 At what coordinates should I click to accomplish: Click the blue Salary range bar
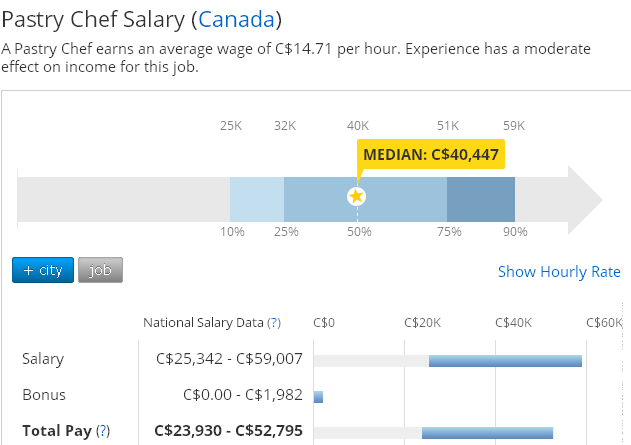point(505,360)
